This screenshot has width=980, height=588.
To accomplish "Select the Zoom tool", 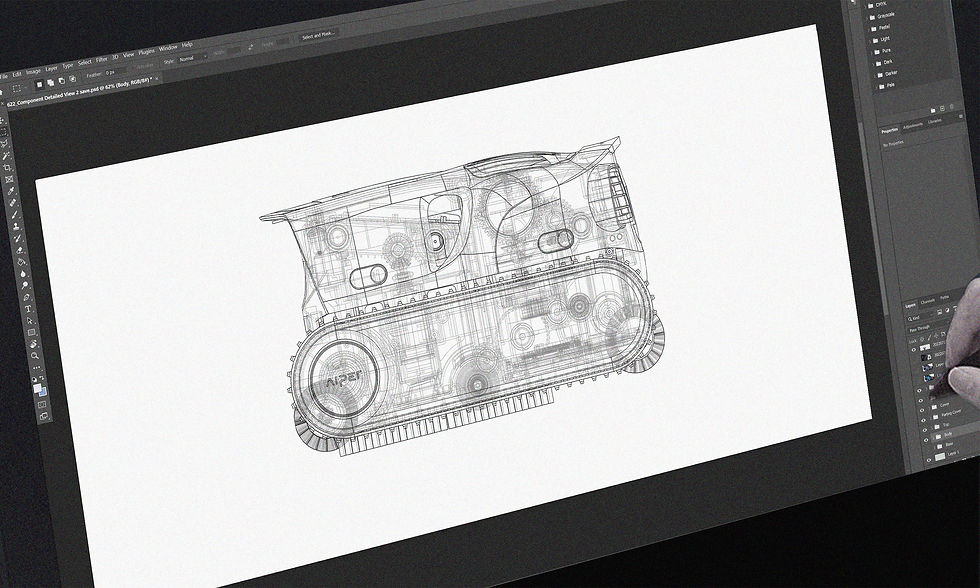I will pos(34,356).
